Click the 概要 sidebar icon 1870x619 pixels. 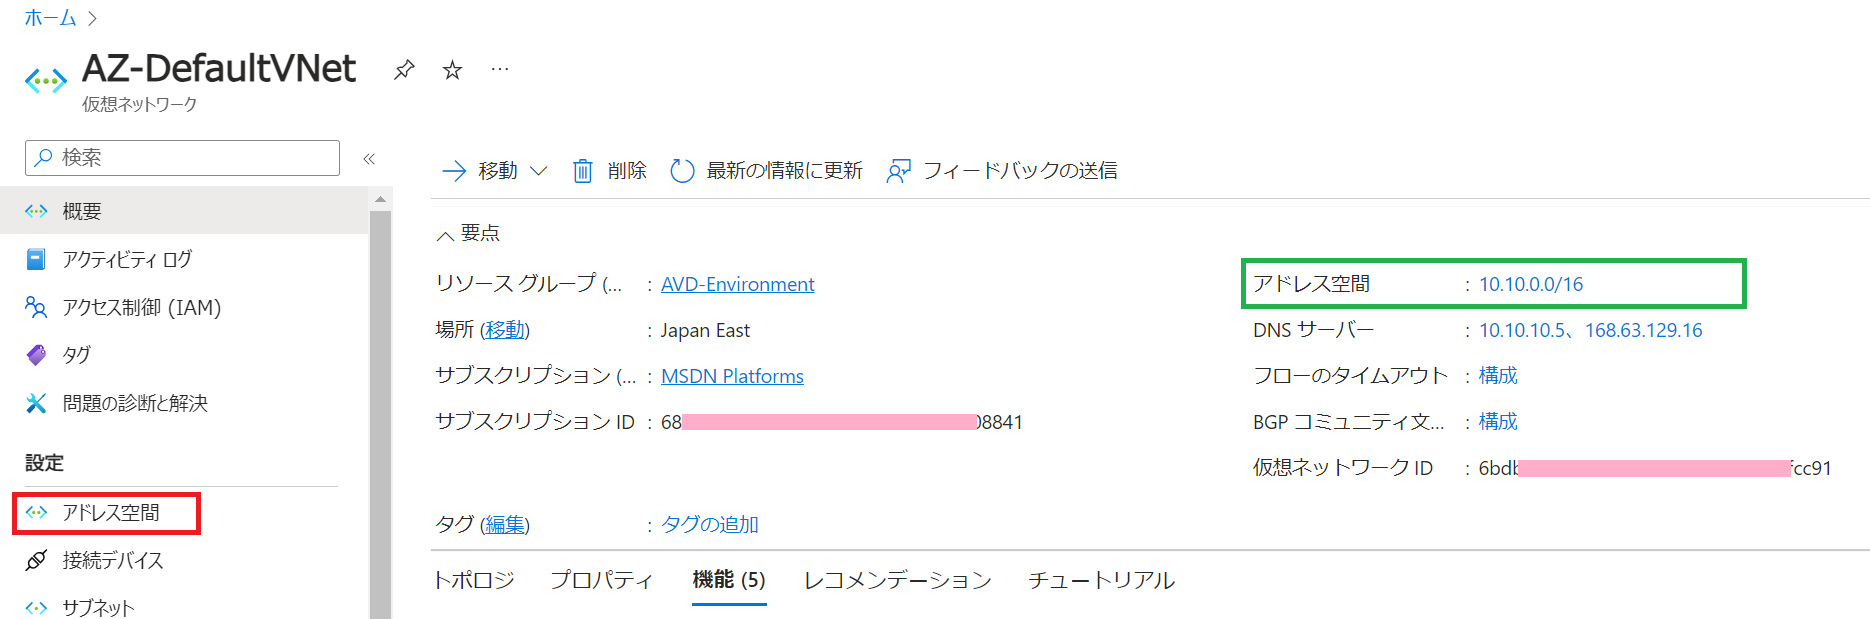point(36,211)
